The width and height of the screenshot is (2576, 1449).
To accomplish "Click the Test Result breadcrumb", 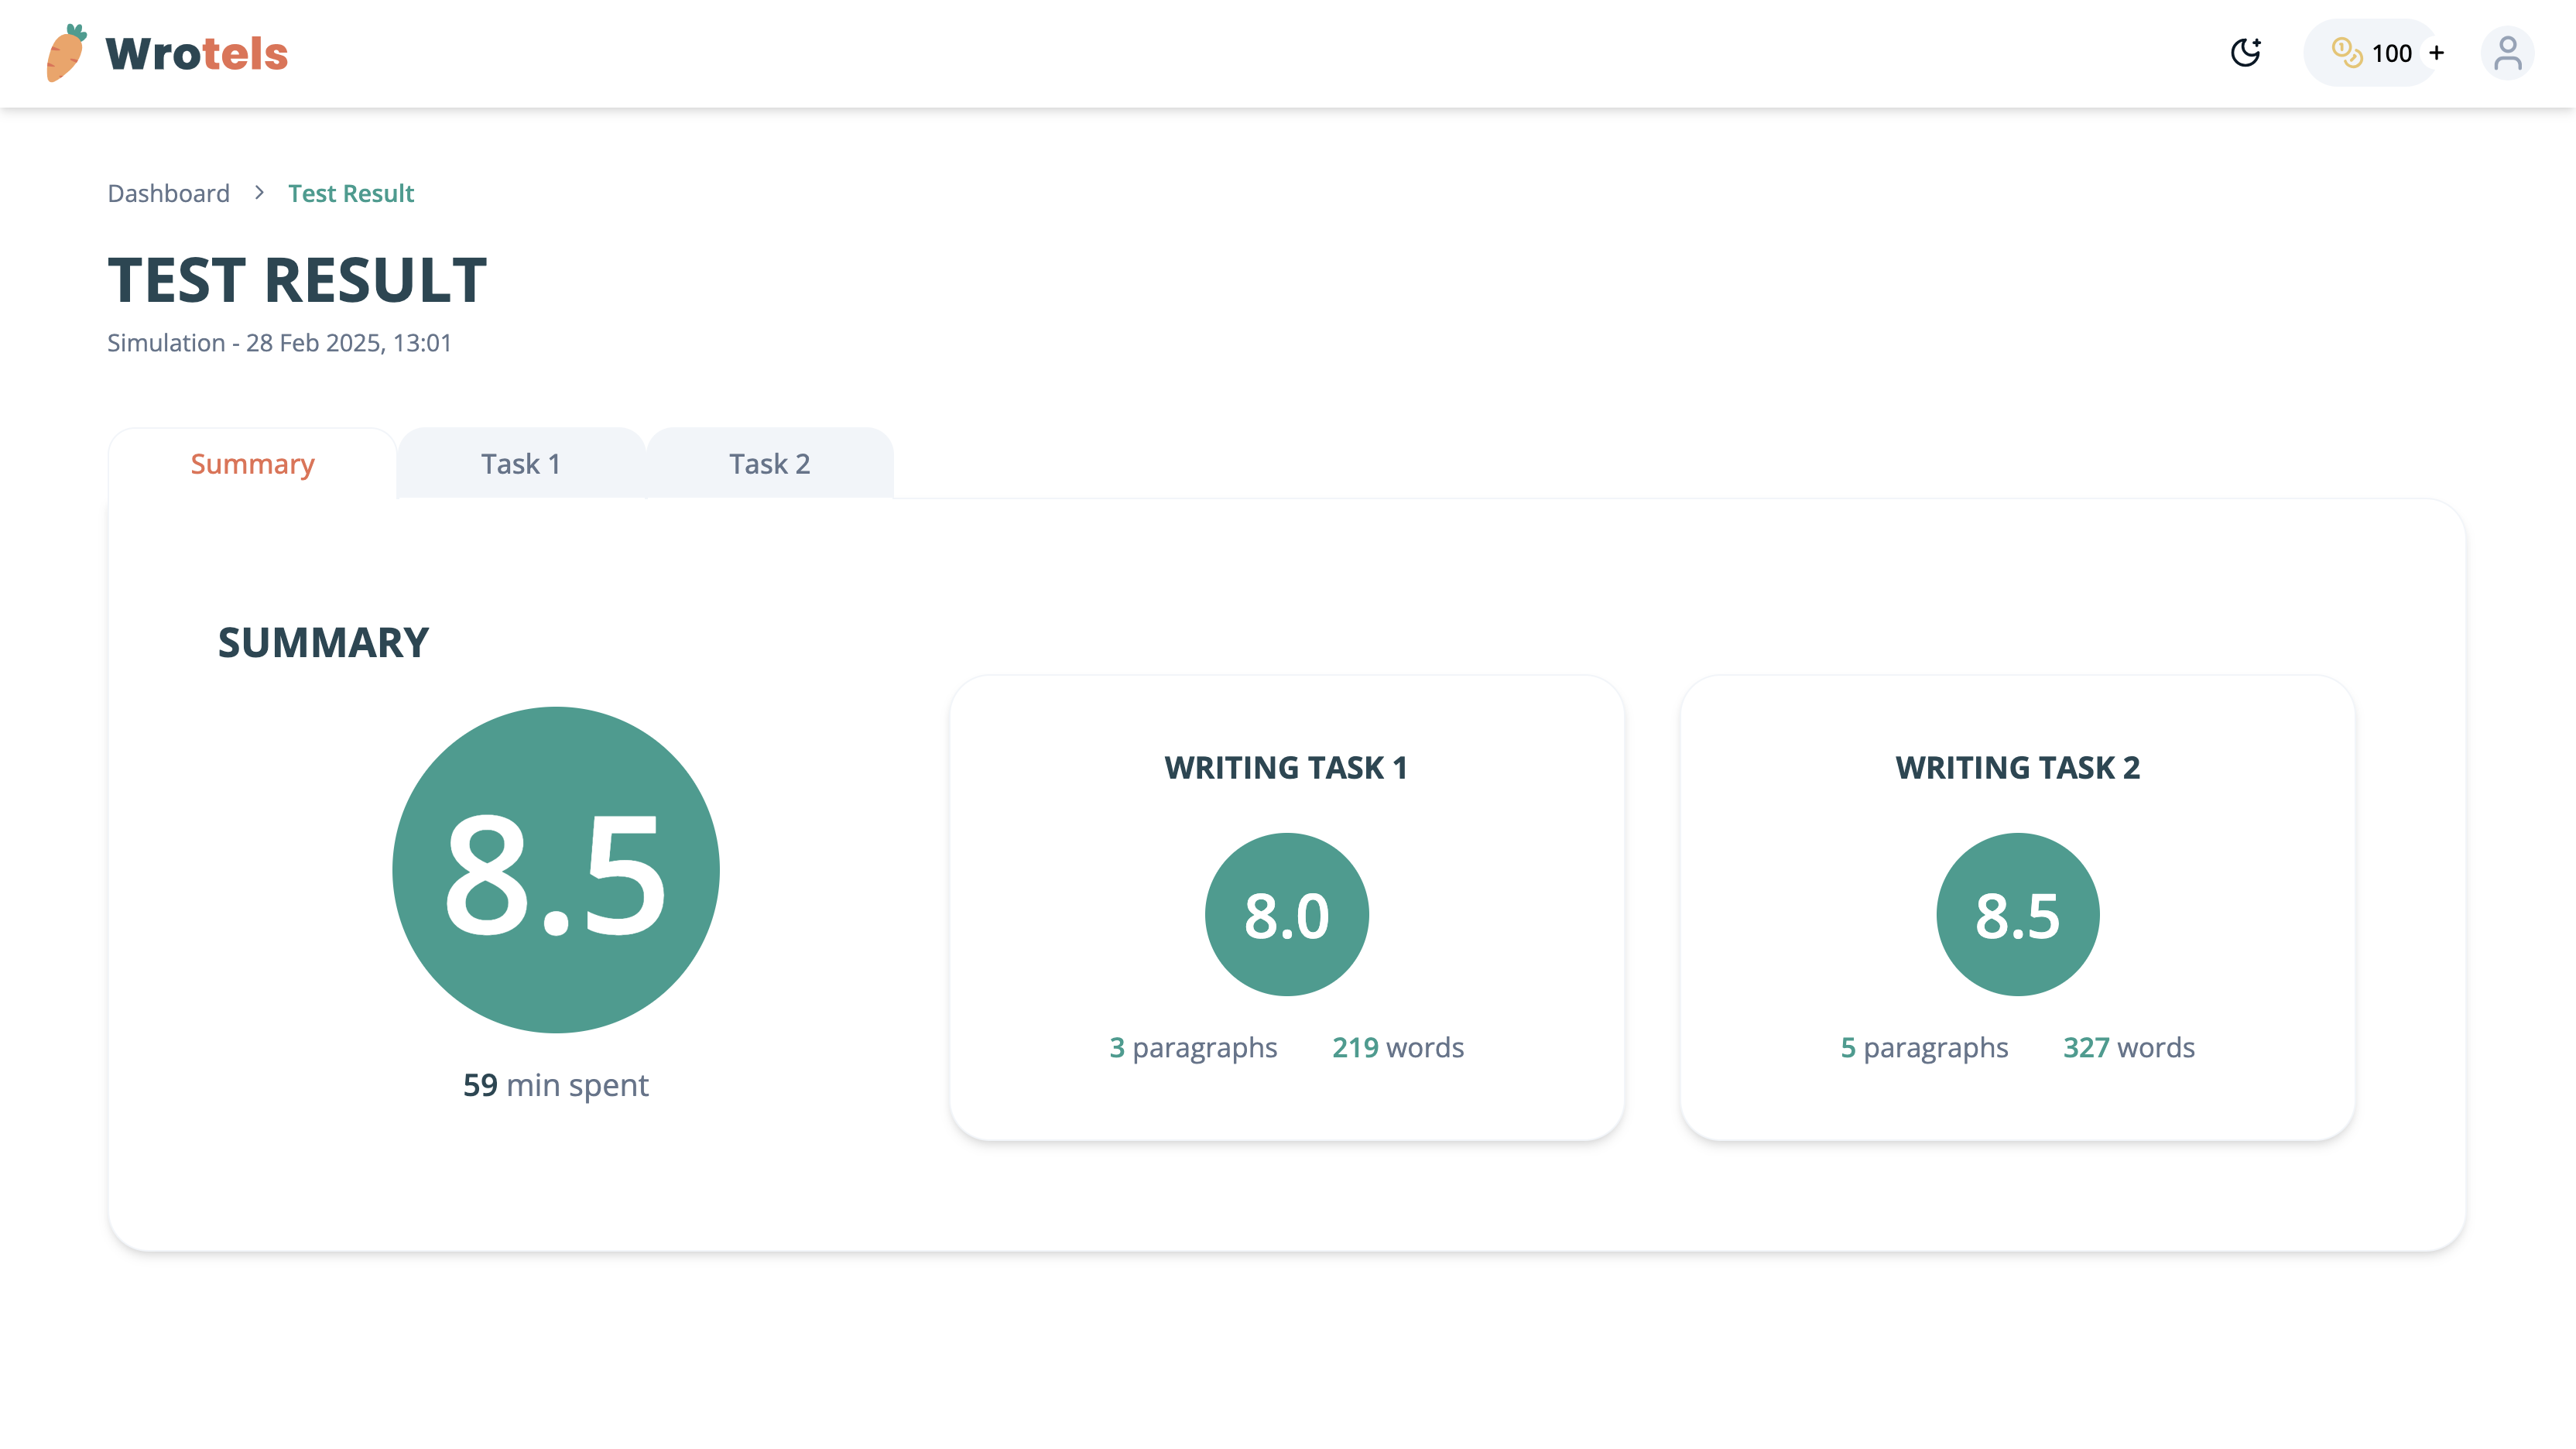I will (350, 193).
